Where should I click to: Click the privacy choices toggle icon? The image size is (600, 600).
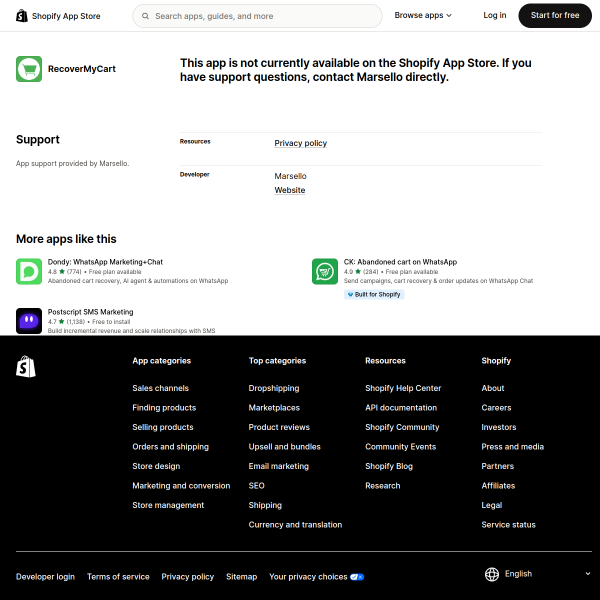357,577
